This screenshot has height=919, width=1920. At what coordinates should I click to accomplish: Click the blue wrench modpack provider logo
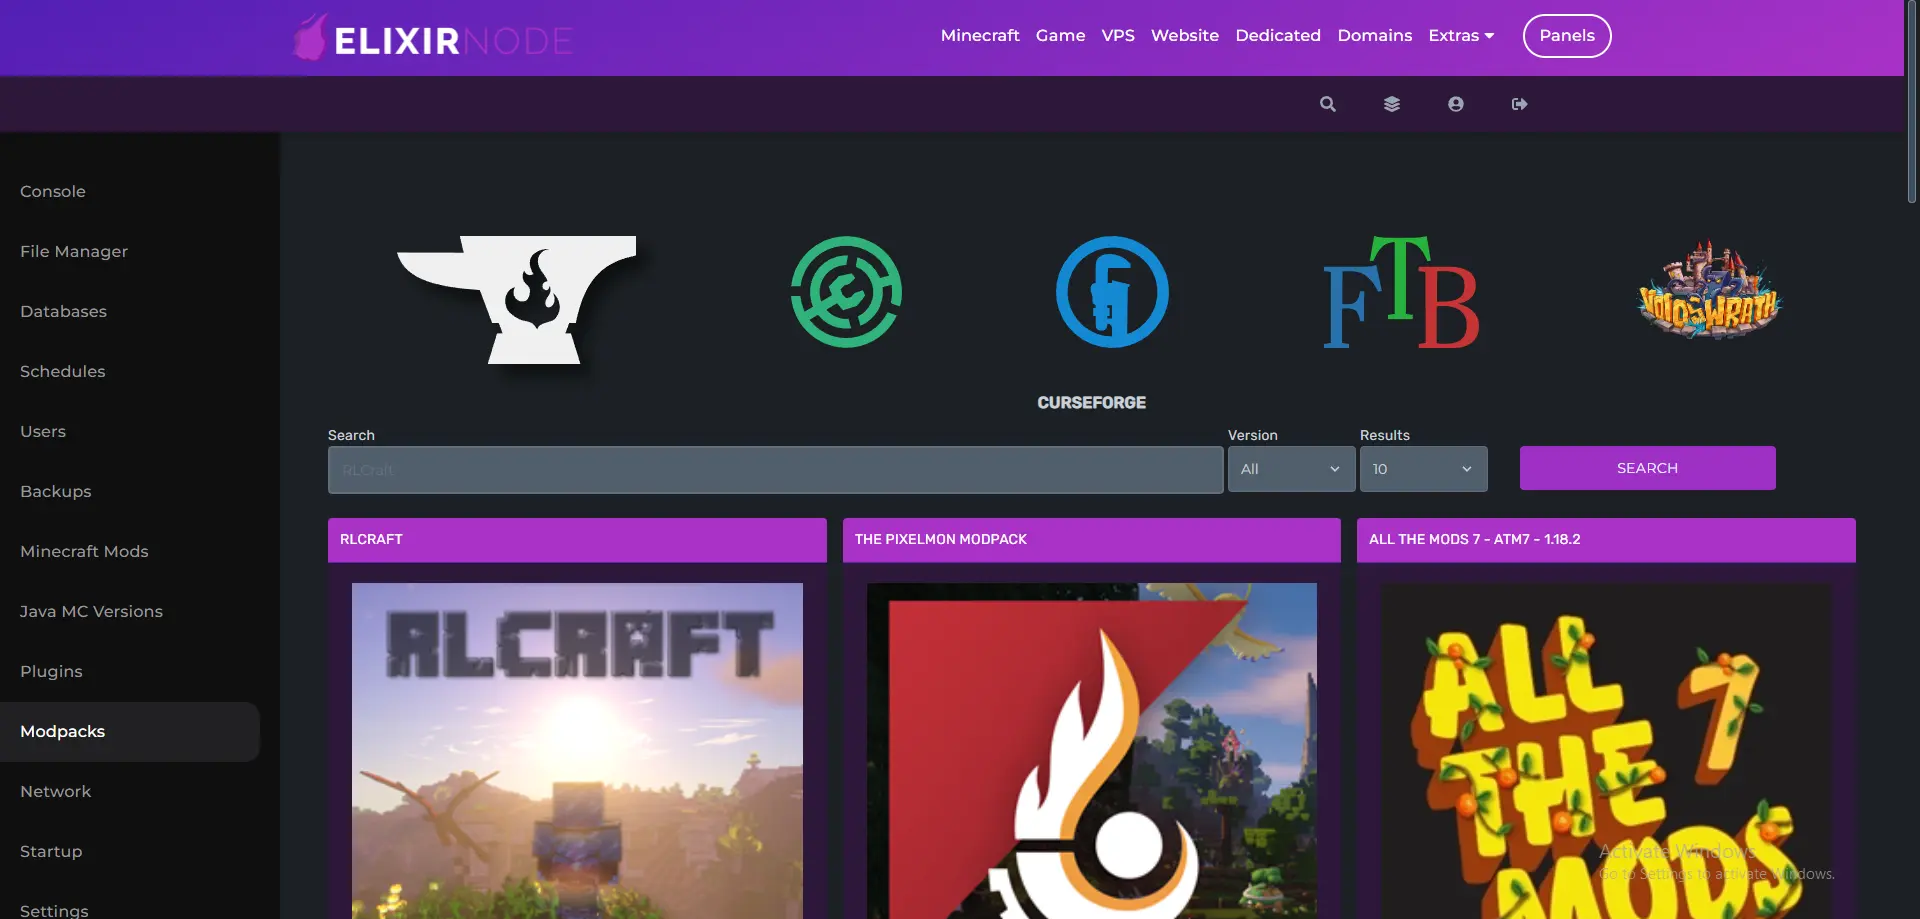point(1111,292)
